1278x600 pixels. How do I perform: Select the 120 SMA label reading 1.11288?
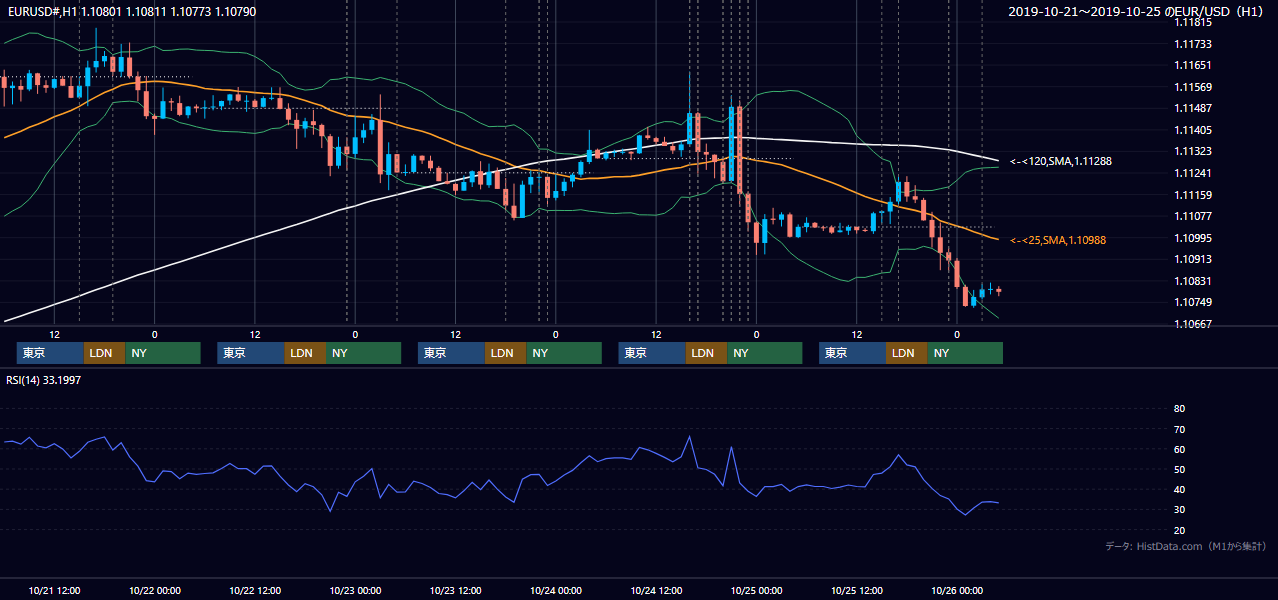click(1061, 161)
